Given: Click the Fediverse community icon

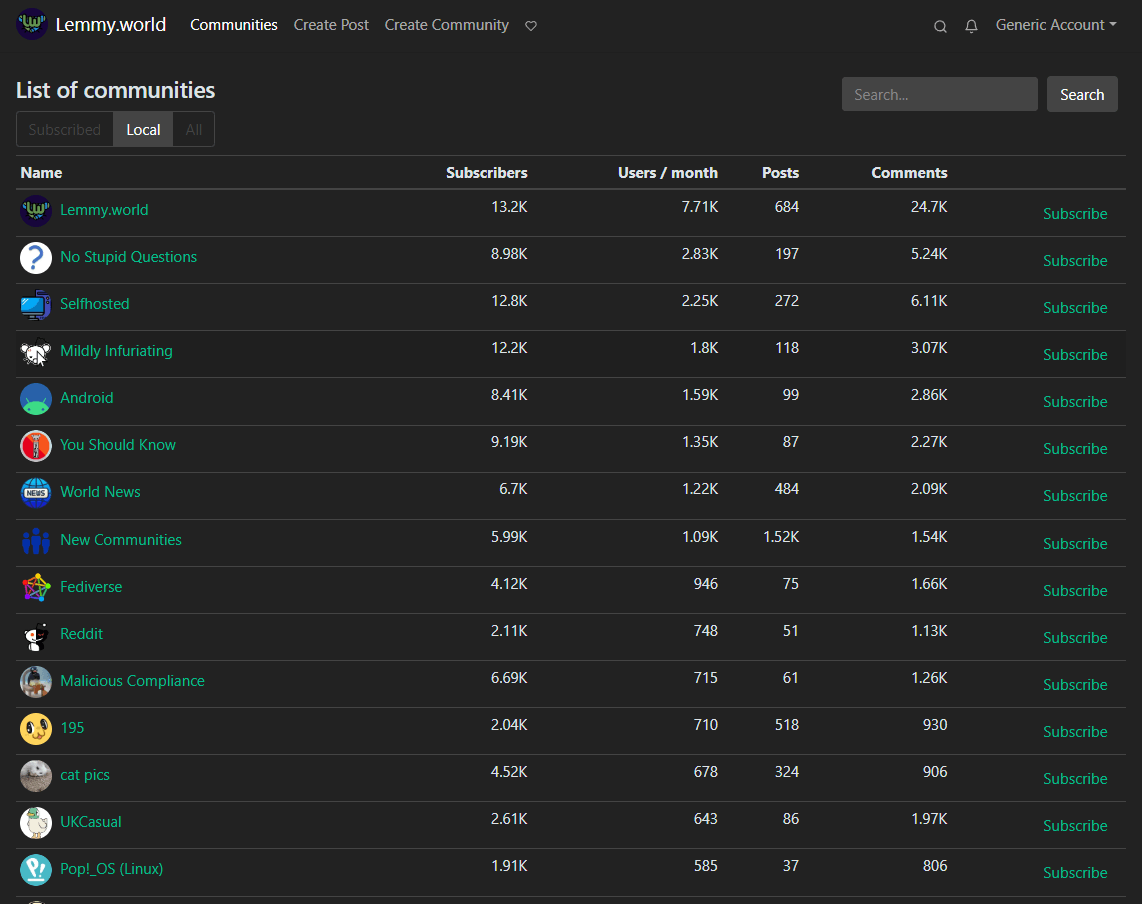Looking at the screenshot, I should point(36,587).
